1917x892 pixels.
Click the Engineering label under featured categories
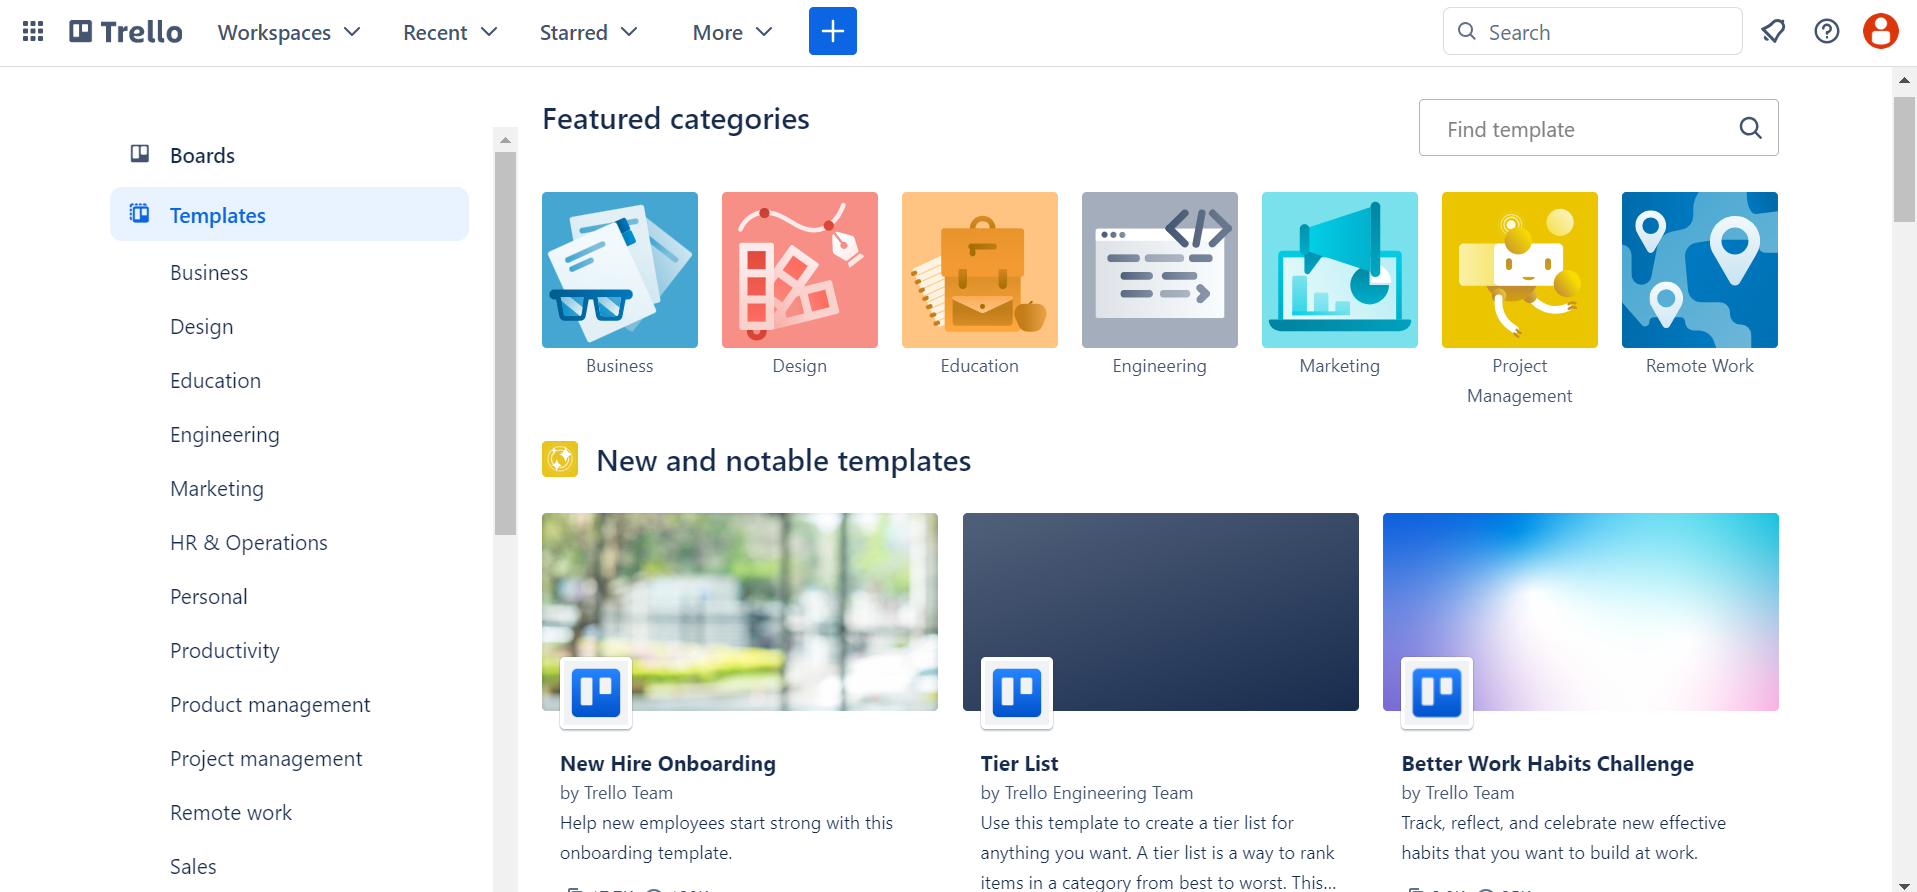[x=1160, y=366]
